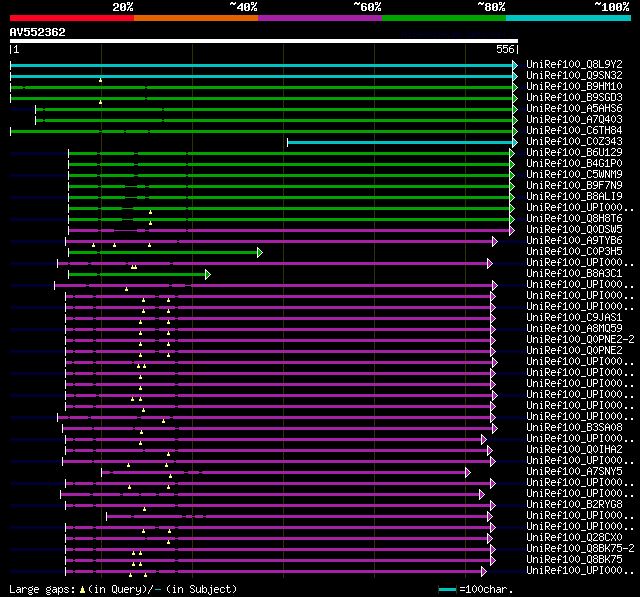Select the UniRef100_B9F7N9 label
This screenshot has height=597, width=640.
574,186
